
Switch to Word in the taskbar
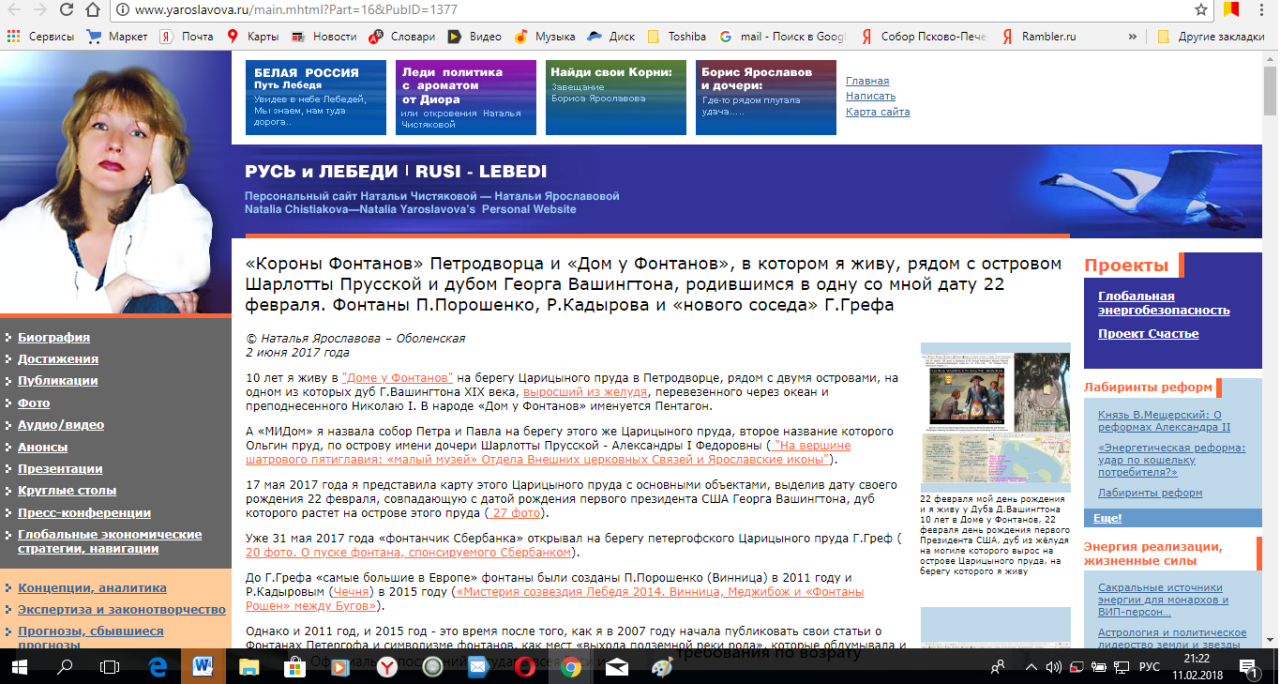203,666
